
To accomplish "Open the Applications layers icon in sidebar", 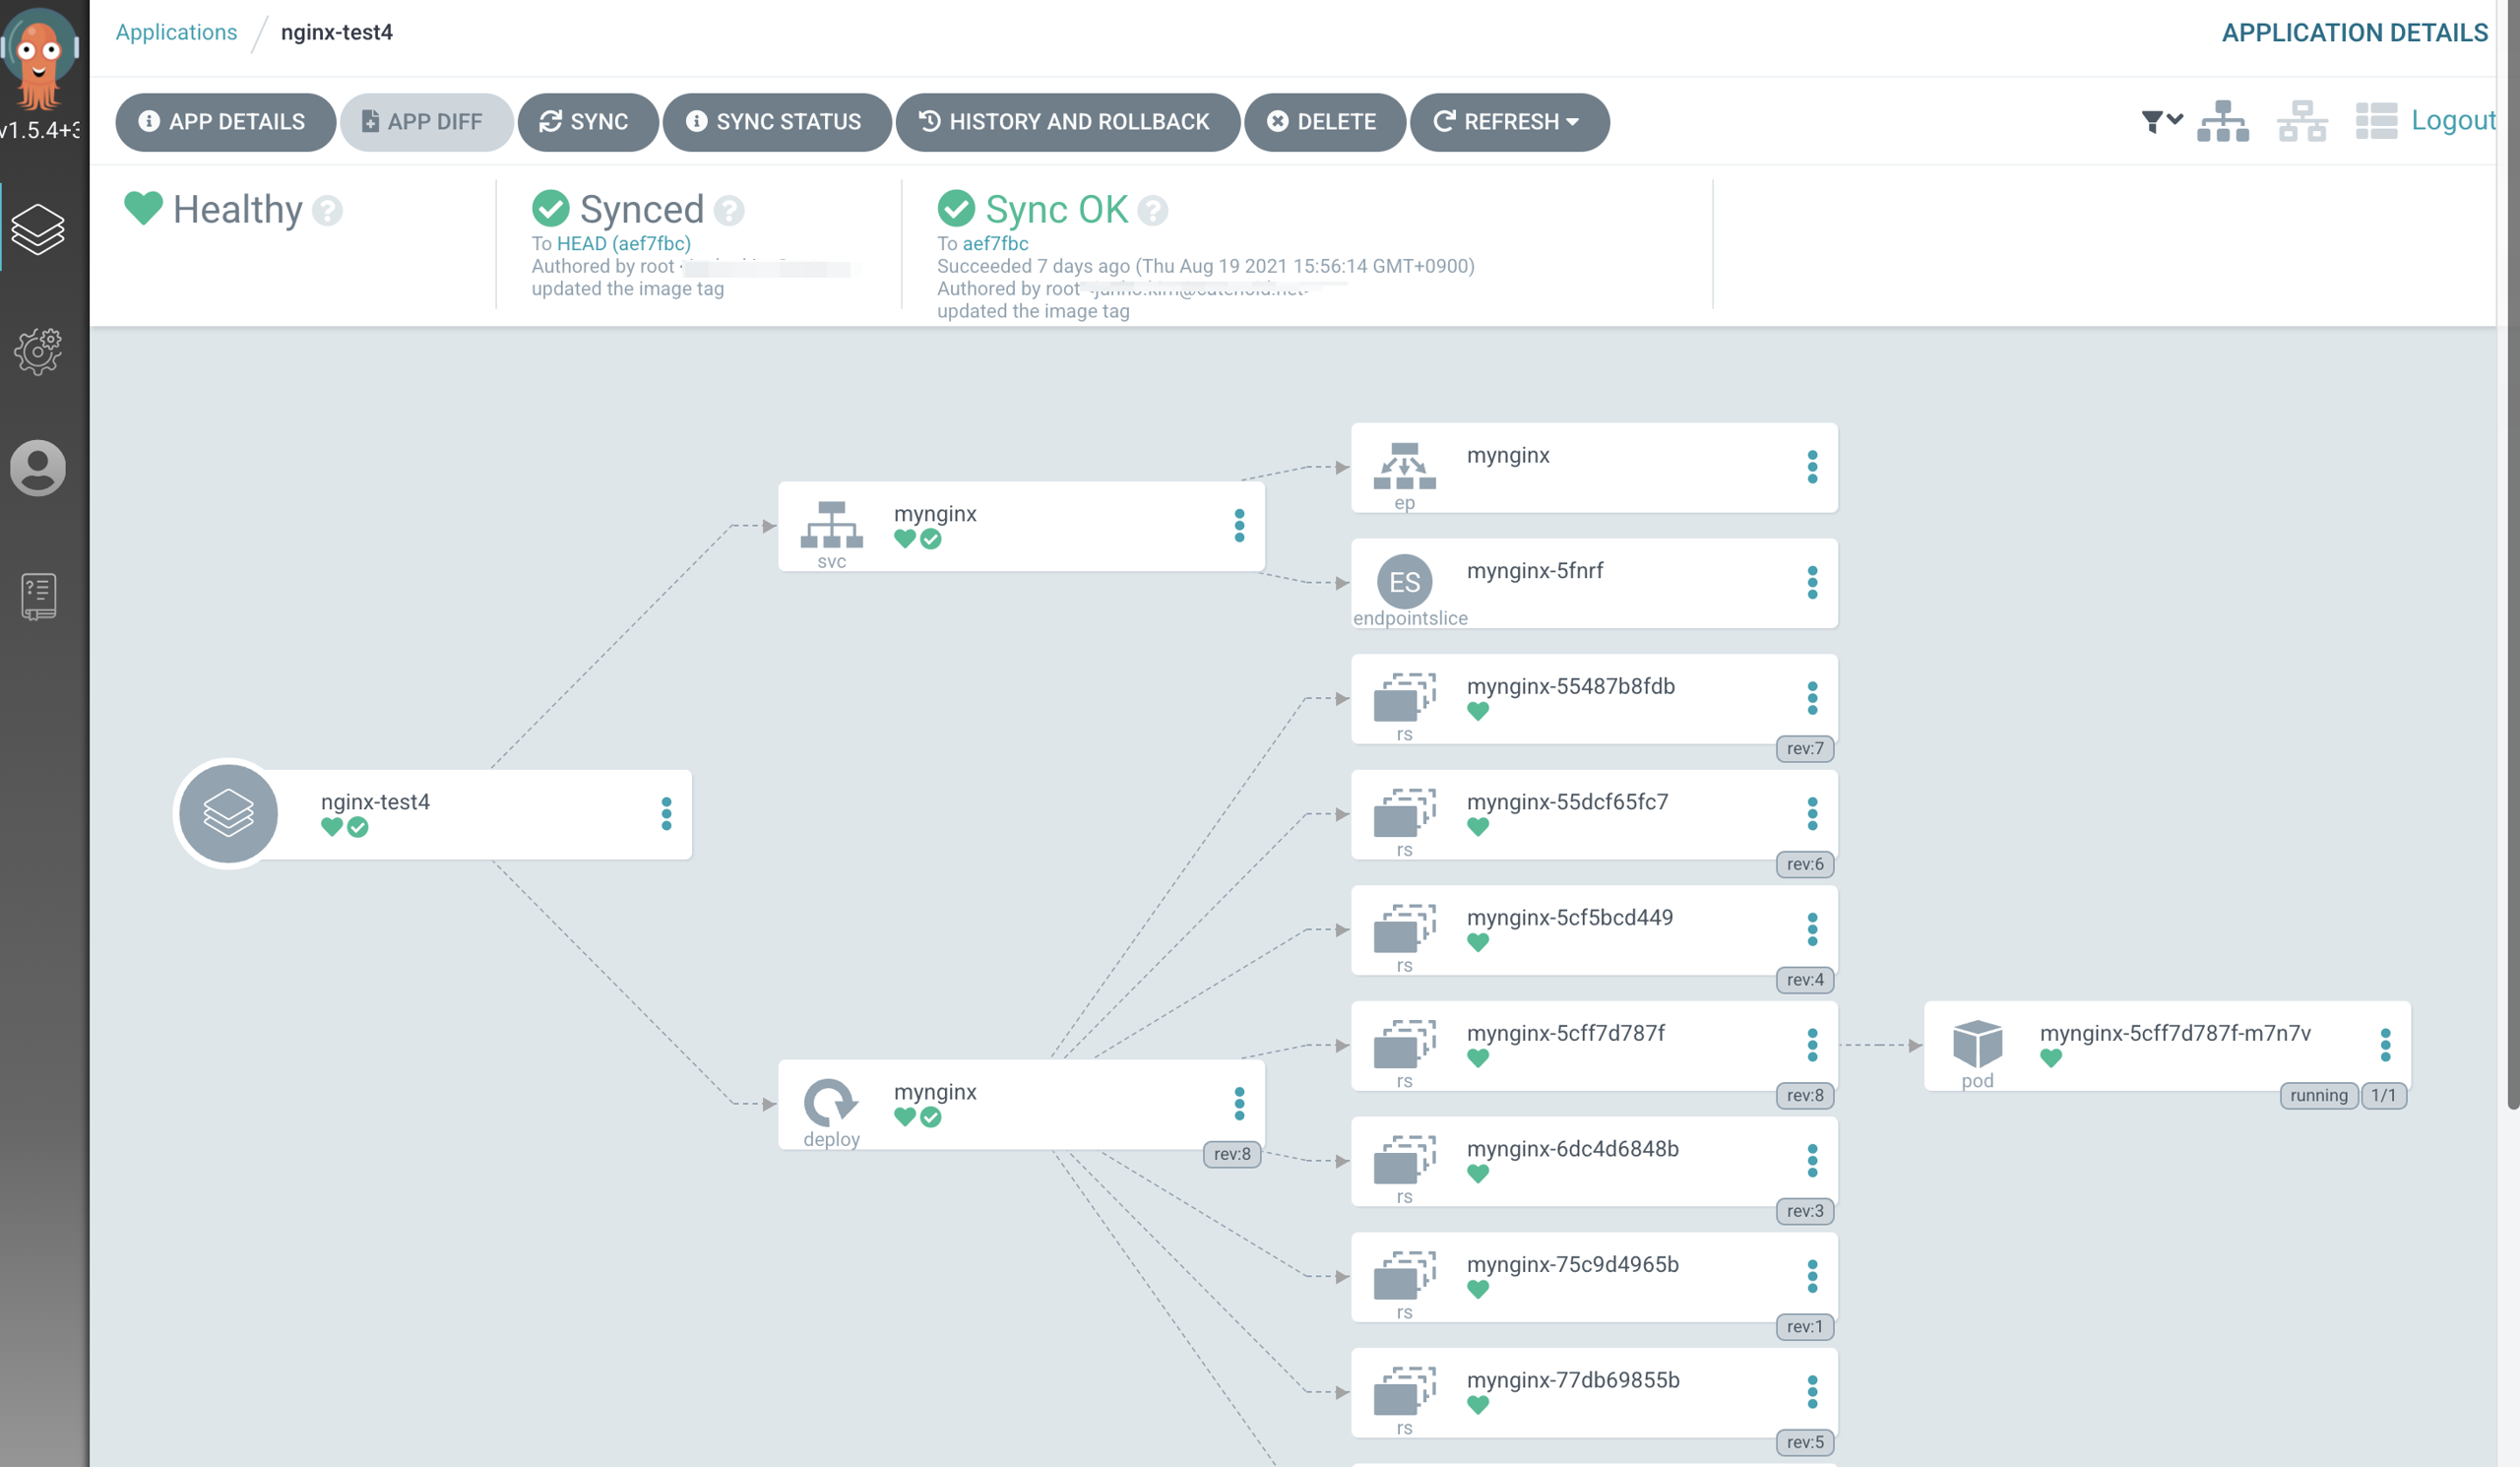I will click(38, 228).
